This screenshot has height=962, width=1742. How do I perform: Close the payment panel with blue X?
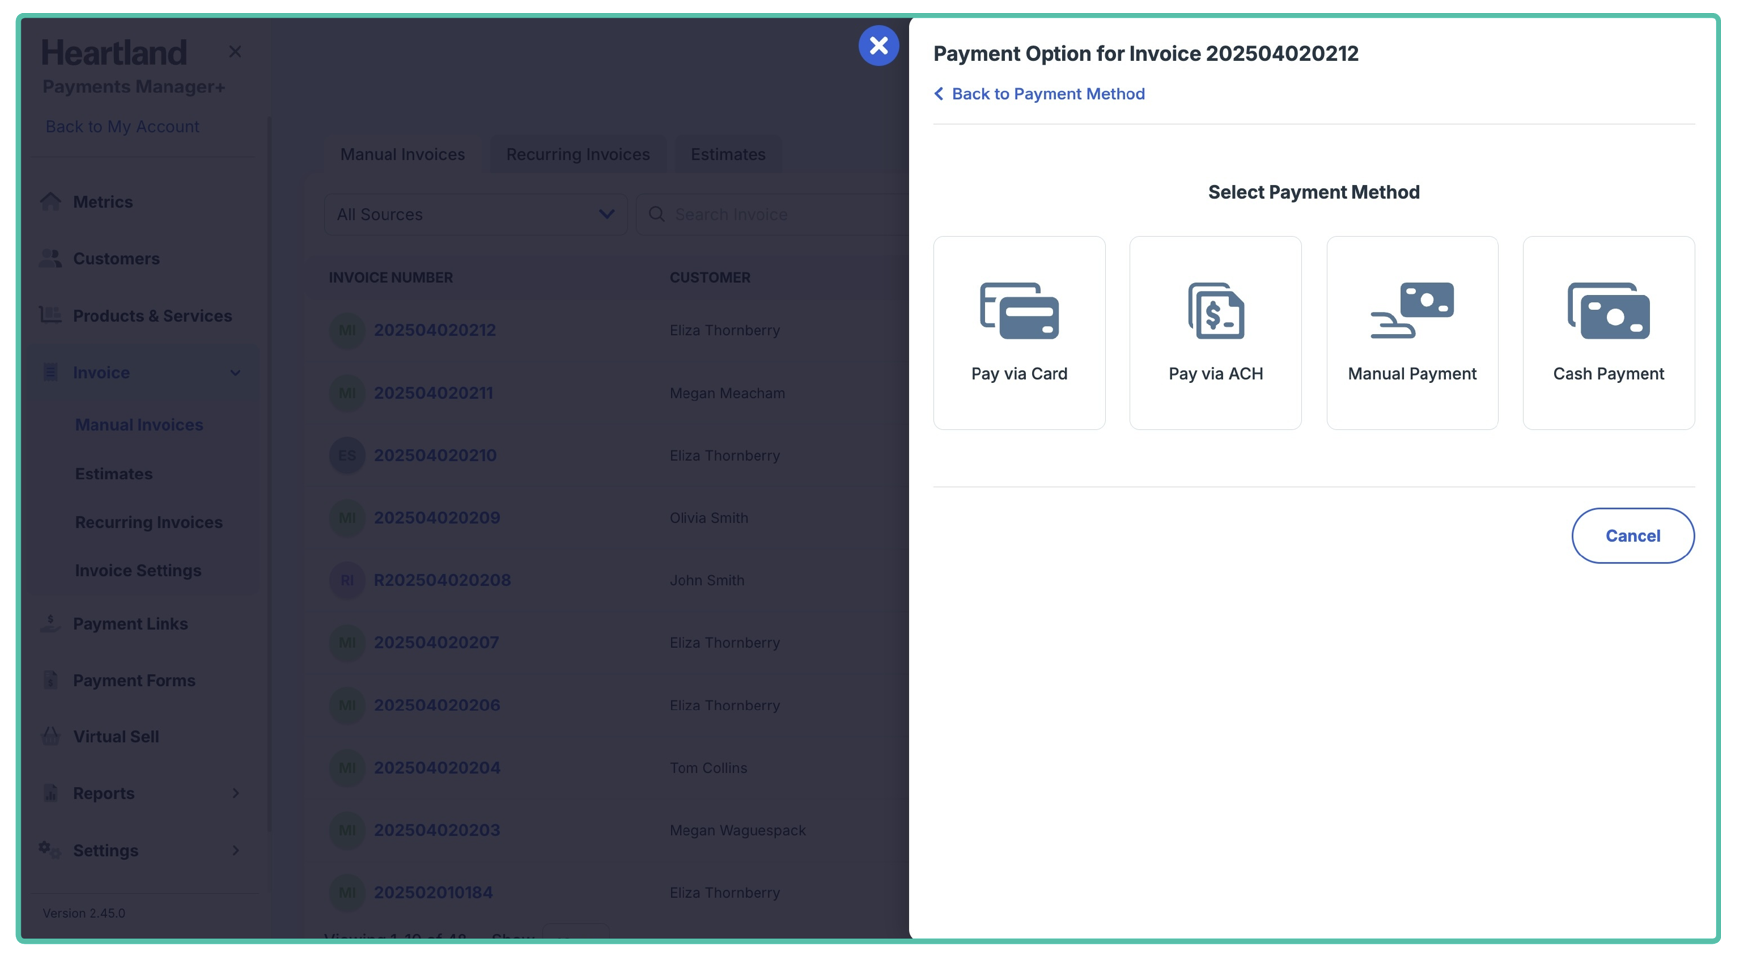click(878, 46)
